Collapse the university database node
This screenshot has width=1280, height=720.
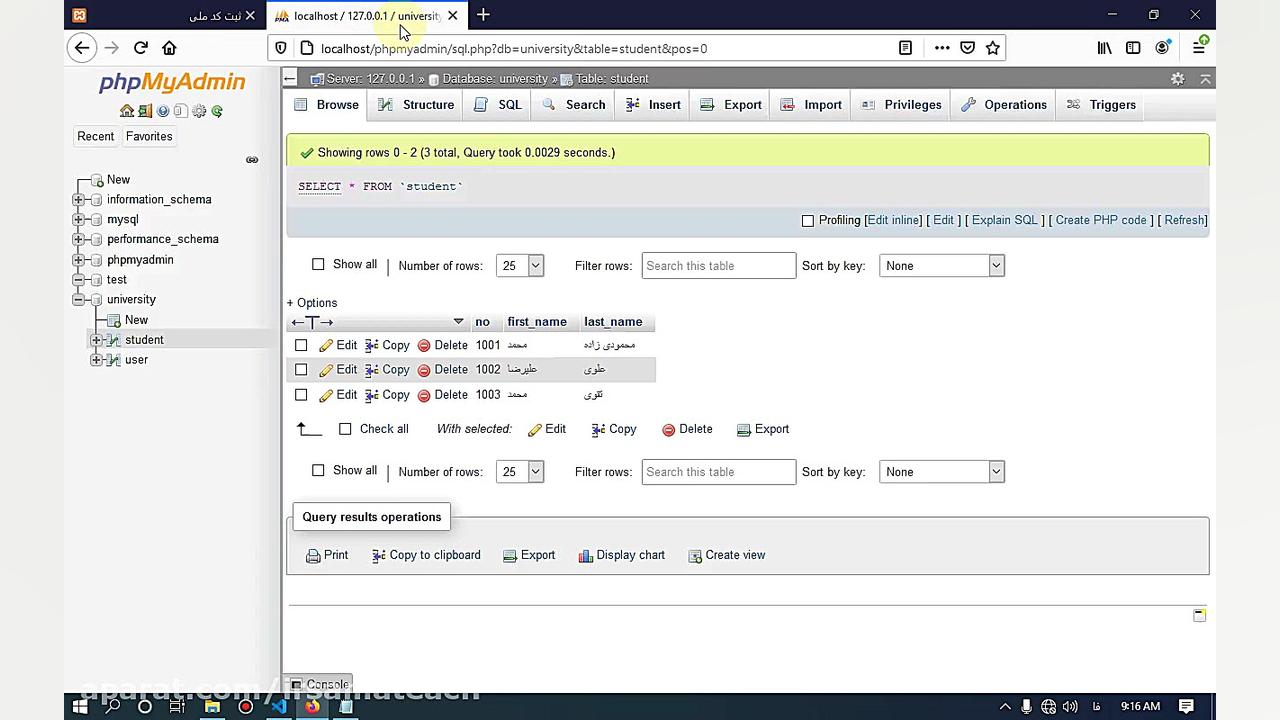point(79,300)
